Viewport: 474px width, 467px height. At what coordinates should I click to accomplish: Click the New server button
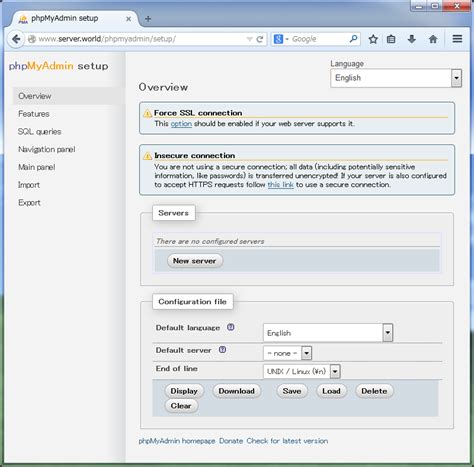(x=195, y=261)
